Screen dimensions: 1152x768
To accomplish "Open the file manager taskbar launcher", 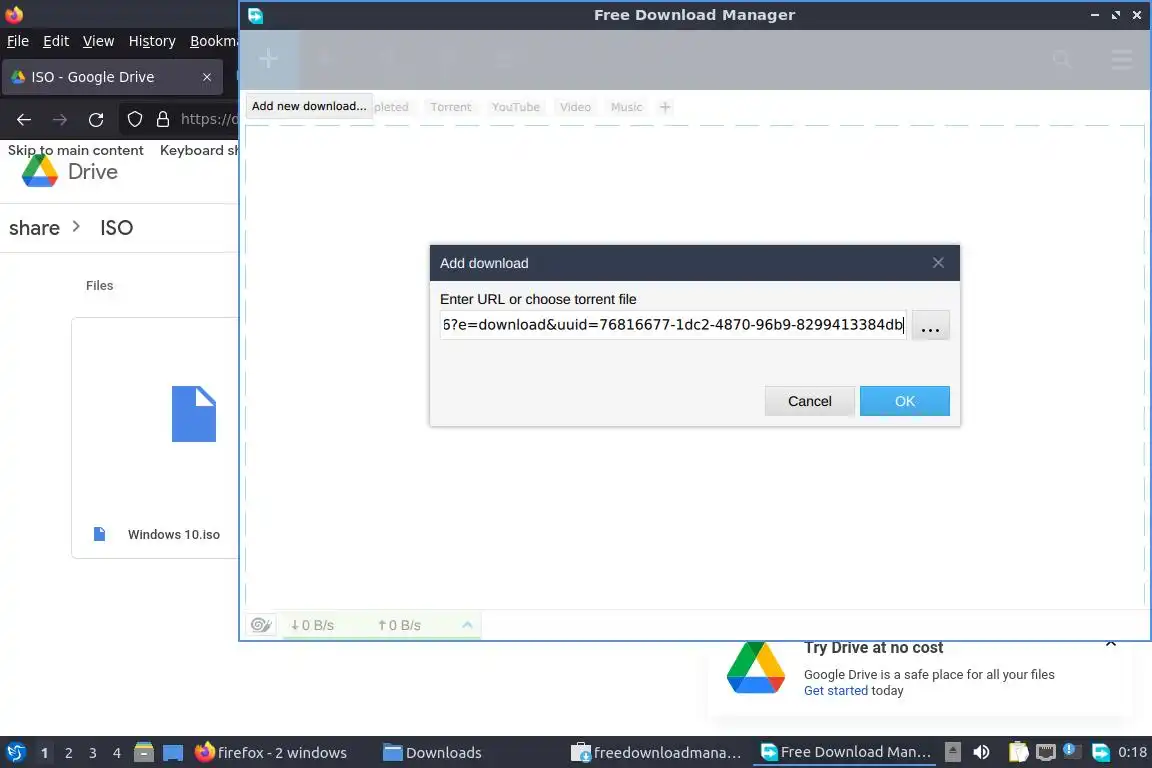I will [x=144, y=753].
